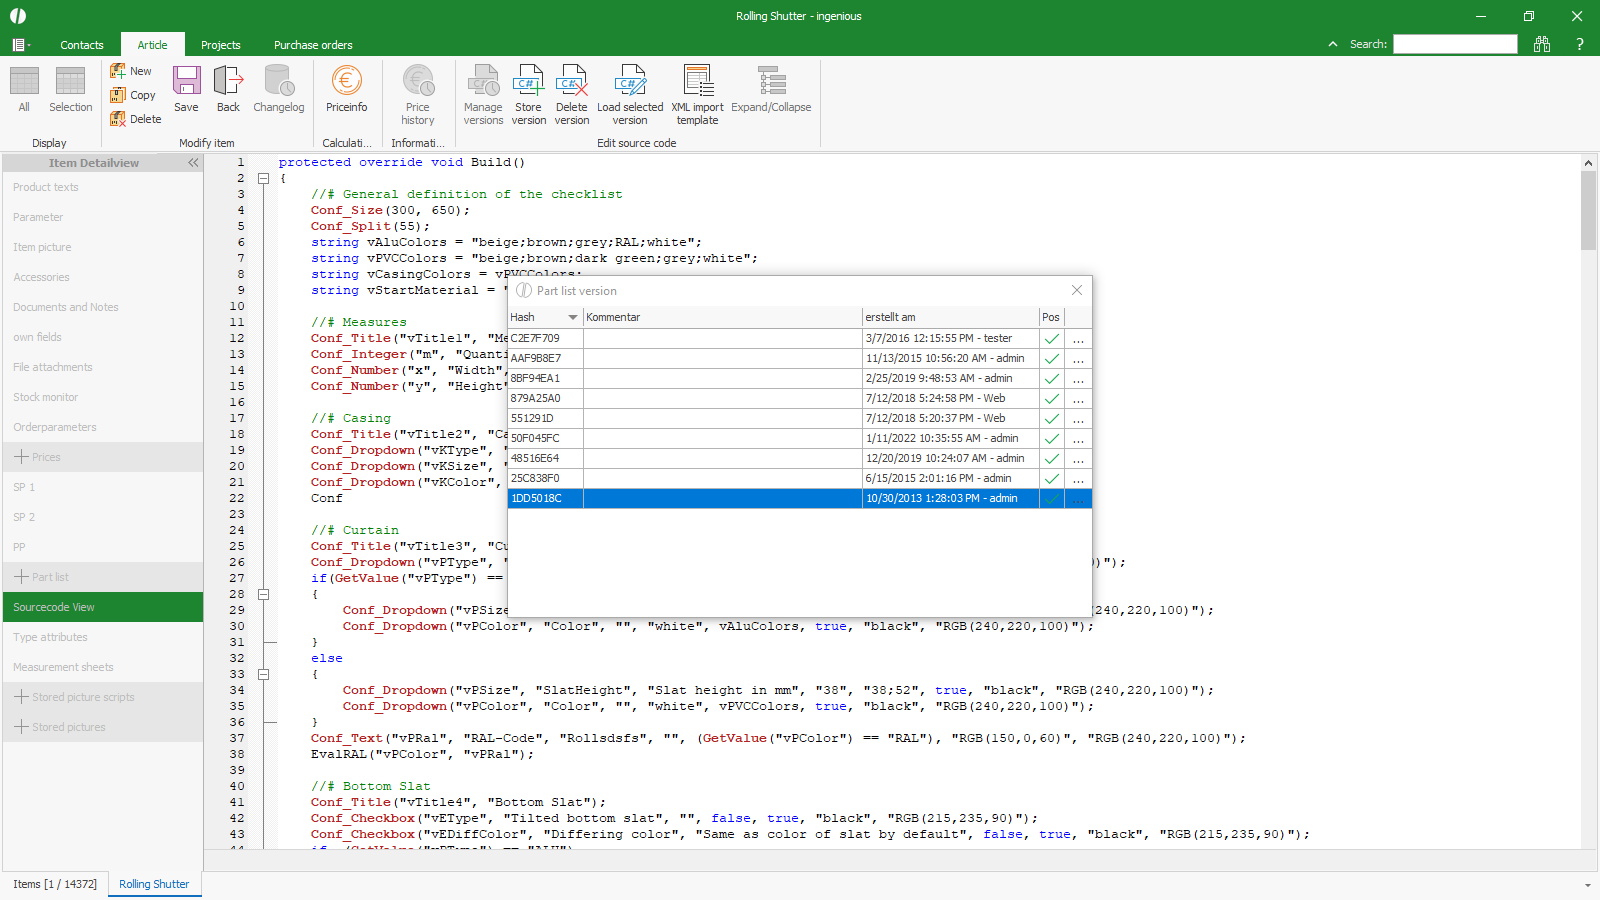
Task: Click New in Modify item group
Action: (131, 71)
